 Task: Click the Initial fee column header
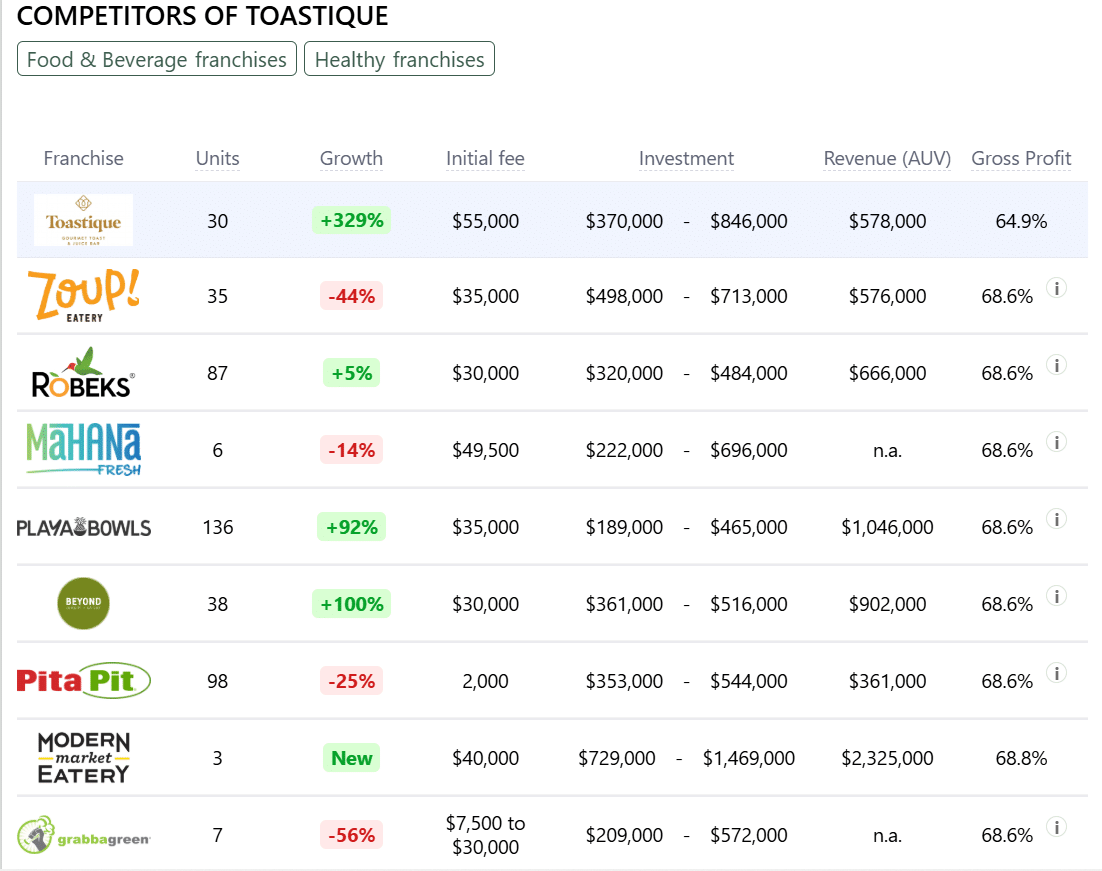coord(486,159)
